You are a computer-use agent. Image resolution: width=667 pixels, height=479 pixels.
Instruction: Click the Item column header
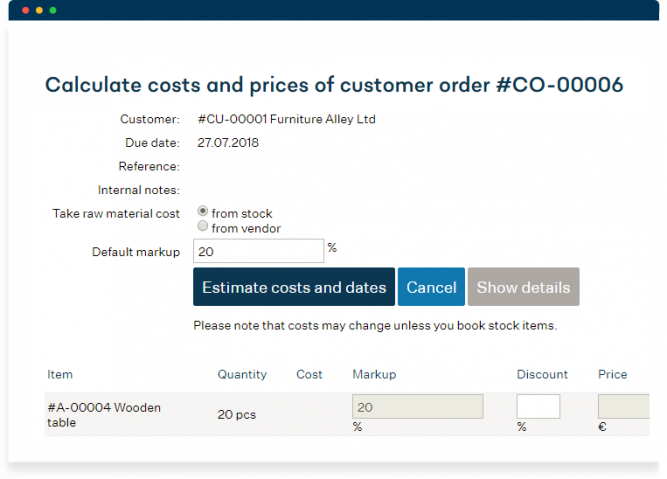pyautogui.click(x=60, y=375)
